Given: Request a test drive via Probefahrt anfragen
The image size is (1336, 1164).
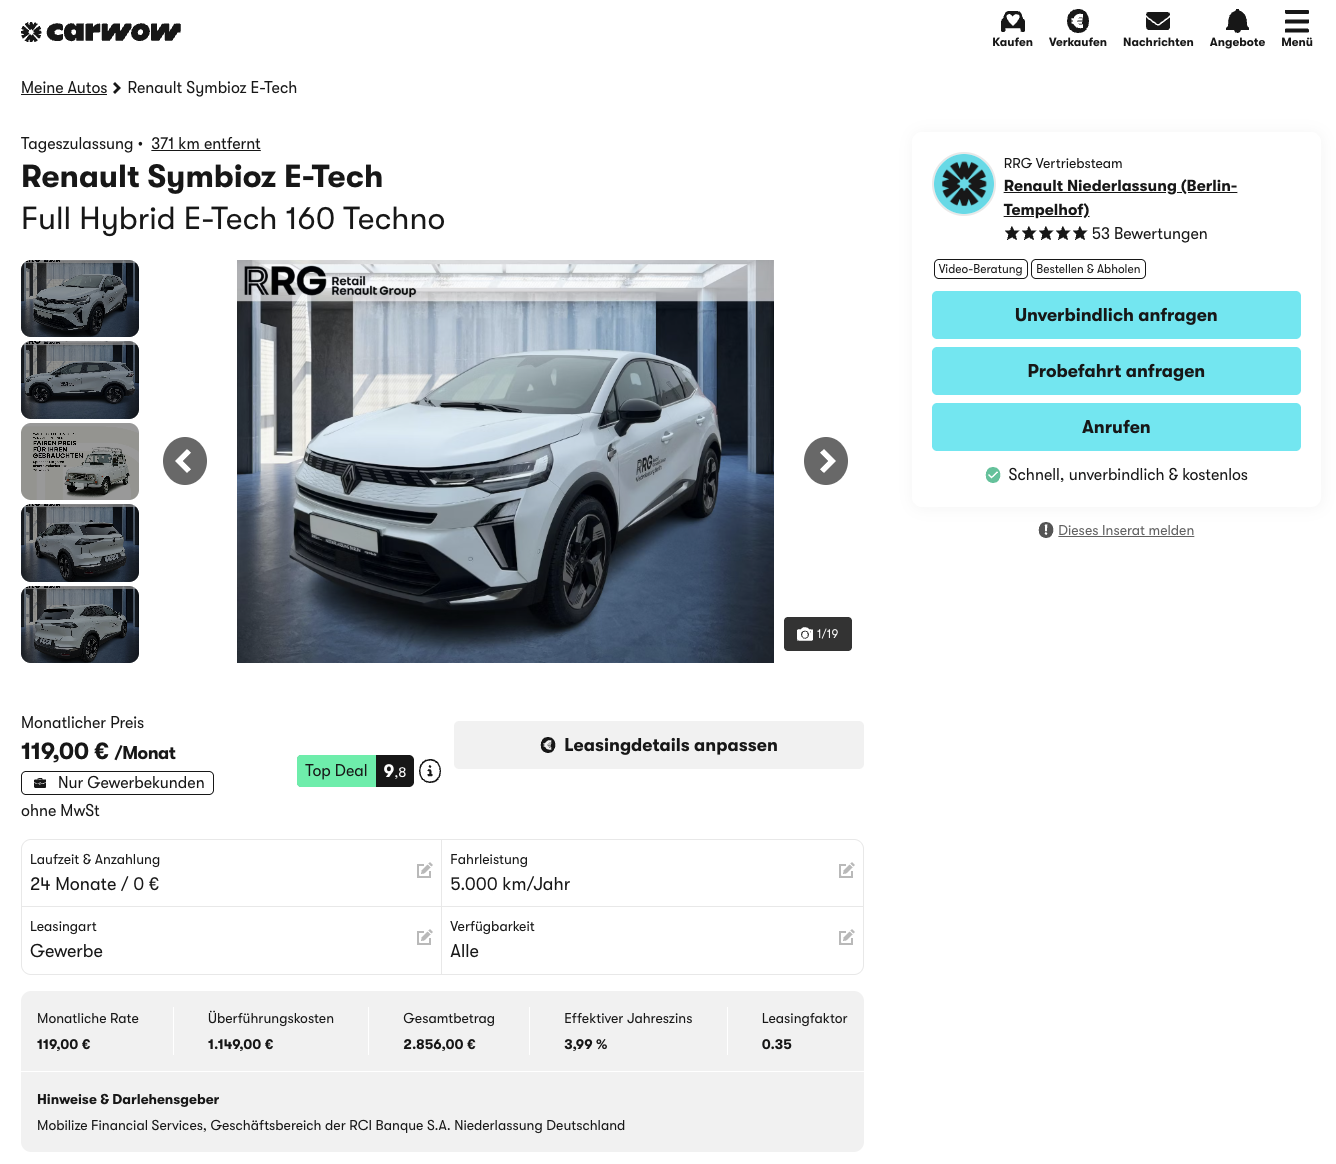Looking at the screenshot, I should (1116, 371).
